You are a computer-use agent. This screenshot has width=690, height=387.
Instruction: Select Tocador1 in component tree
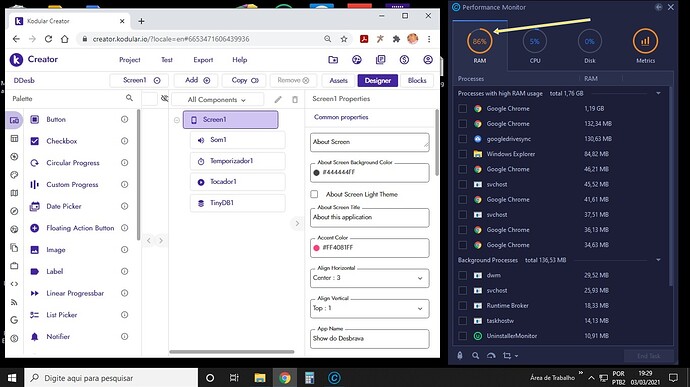[238, 181]
